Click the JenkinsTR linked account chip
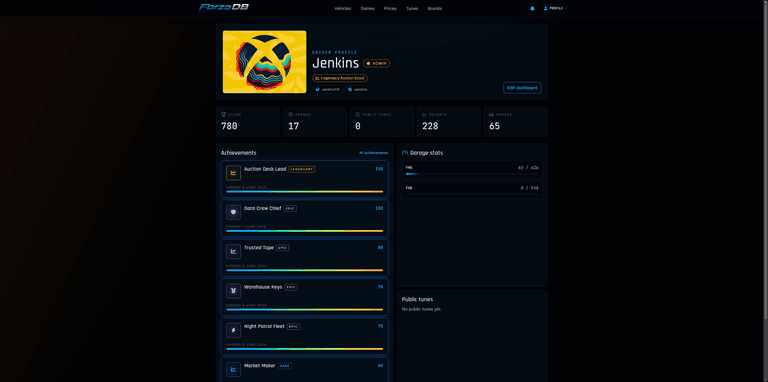The width and height of the screenshot is (768, 382). (328, 90)
